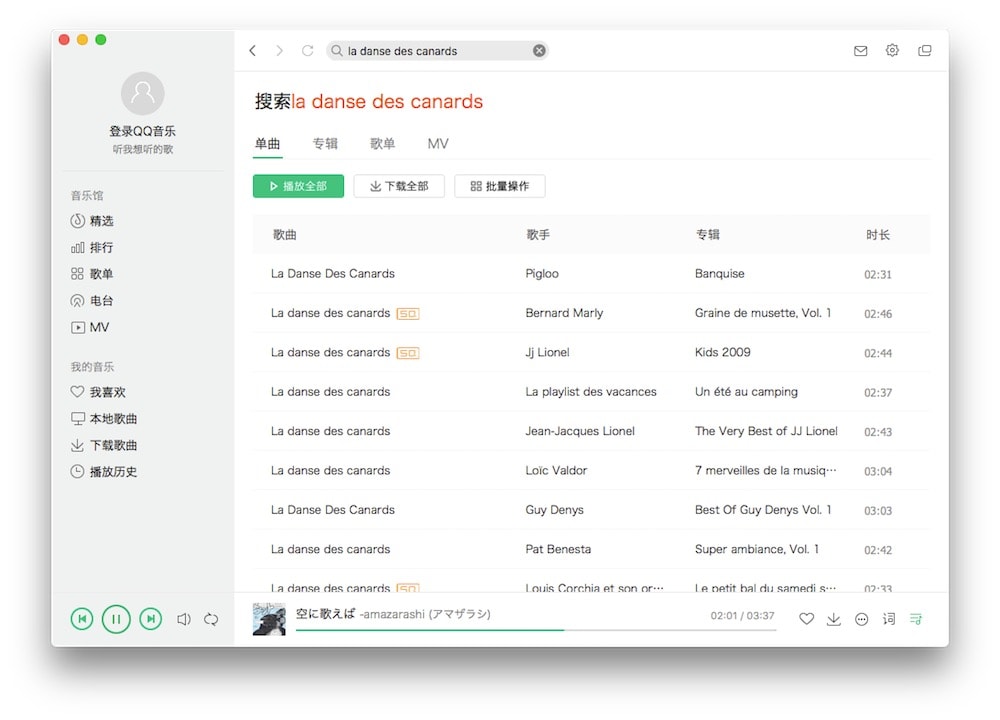Open artist Jj Lionel
This screenshot has height=720, width=1000.
(x=547, y=353)
